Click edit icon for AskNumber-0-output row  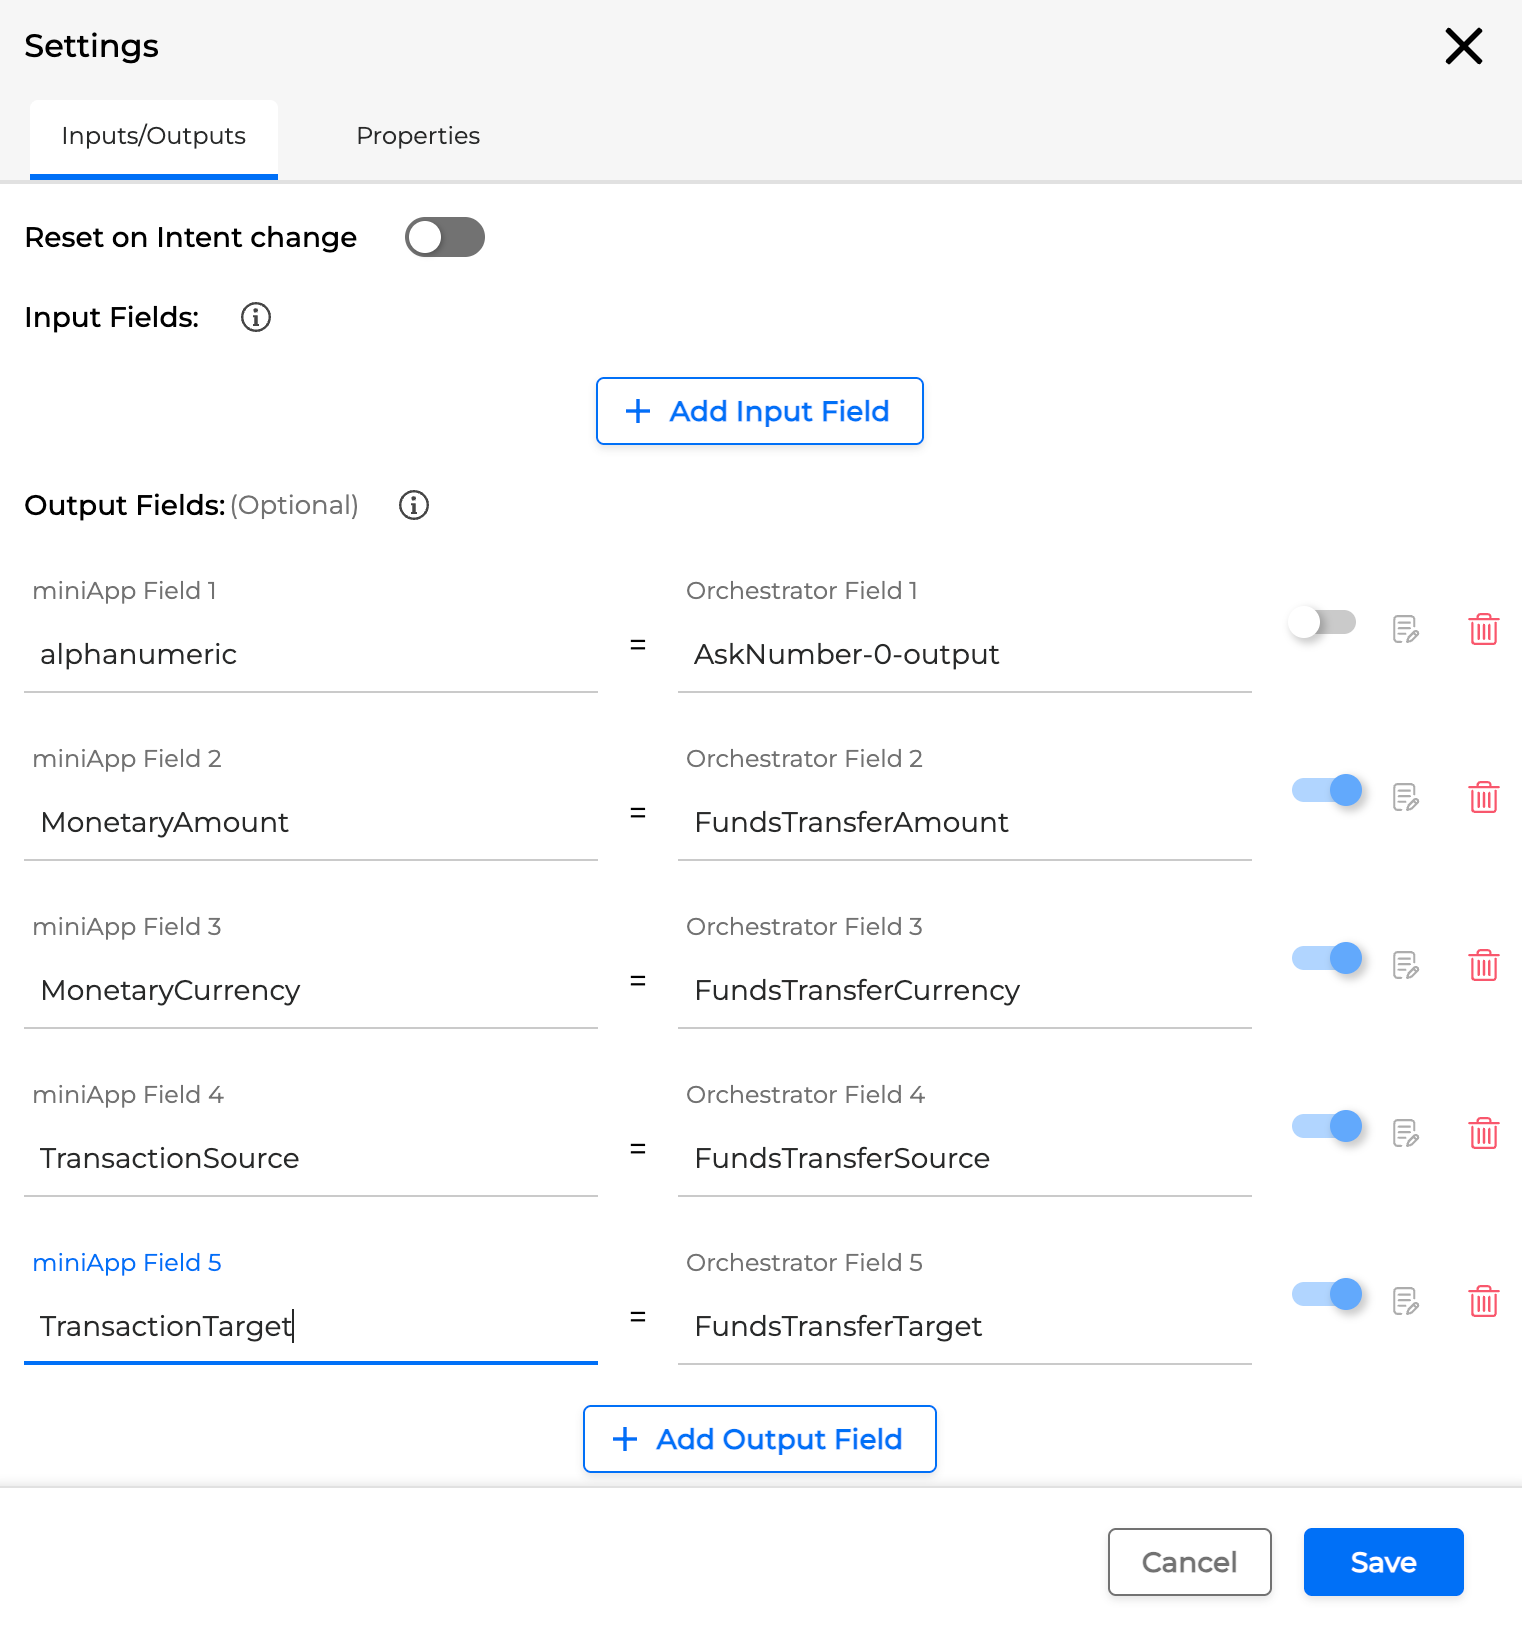1405,629
